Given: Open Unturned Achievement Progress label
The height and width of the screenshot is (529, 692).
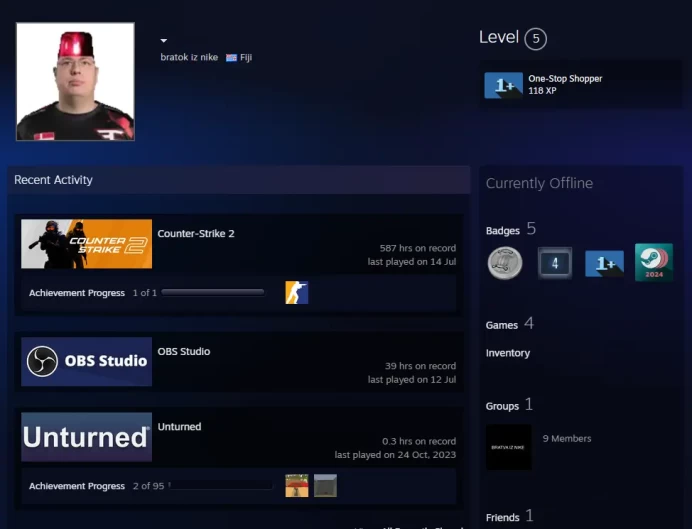Looking at the screenshot, I should coord(77,486).
